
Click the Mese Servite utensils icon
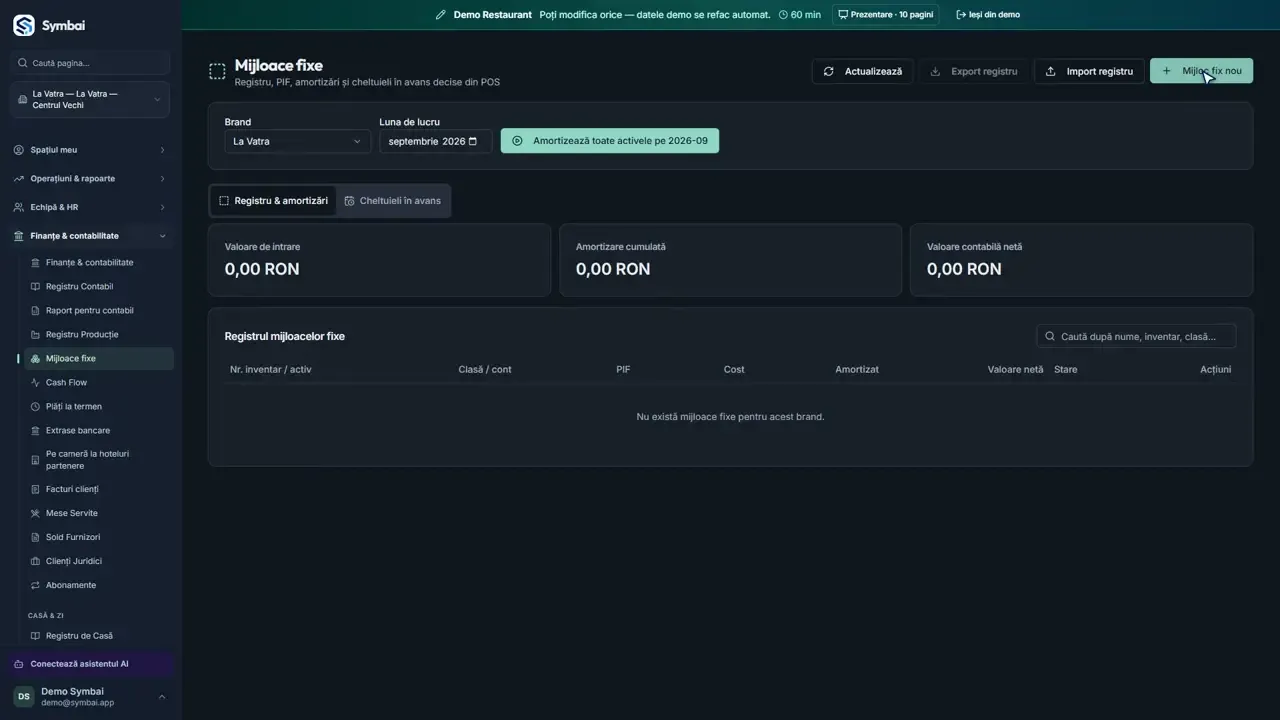(36, 514)
